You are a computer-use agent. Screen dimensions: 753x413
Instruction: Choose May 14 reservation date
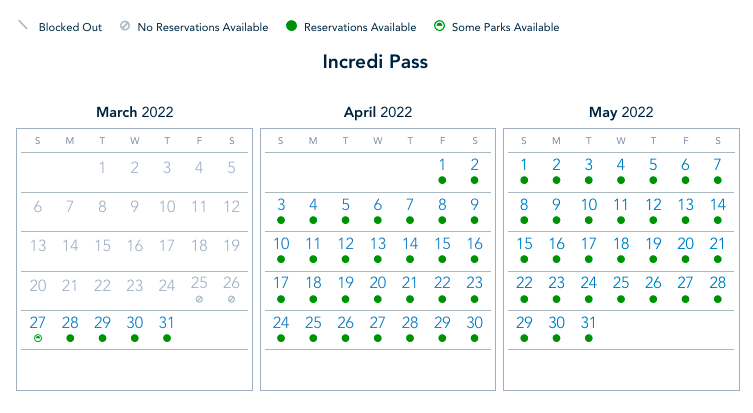point(717,205)
